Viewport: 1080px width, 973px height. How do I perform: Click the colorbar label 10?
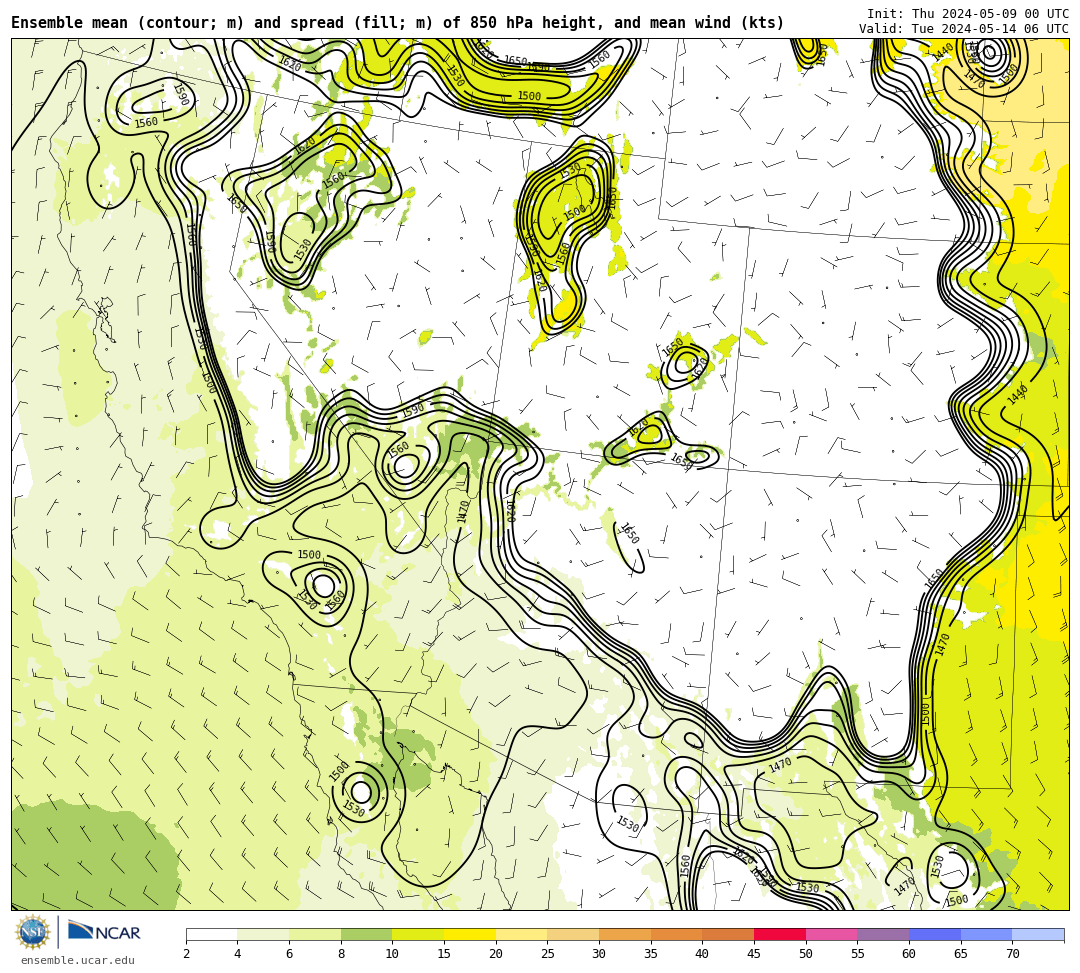coord(393,954)
